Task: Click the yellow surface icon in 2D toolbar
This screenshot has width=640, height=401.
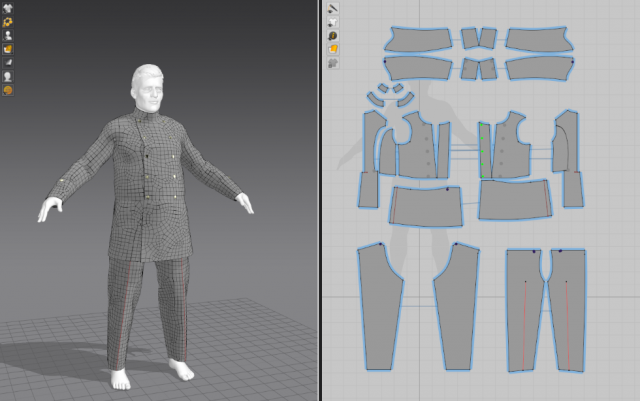Action: click(332, 48)
